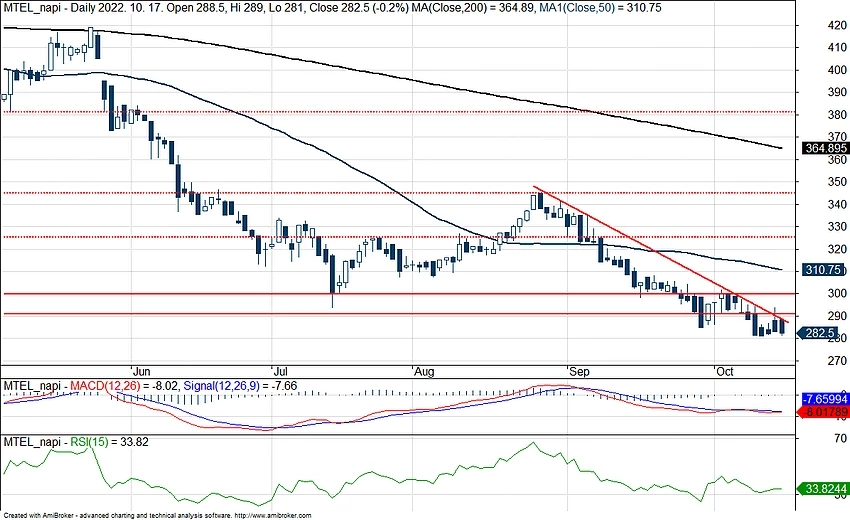Click the 330 price axis label
Viewport: 850px width, 520px height.
click(837, 227)
